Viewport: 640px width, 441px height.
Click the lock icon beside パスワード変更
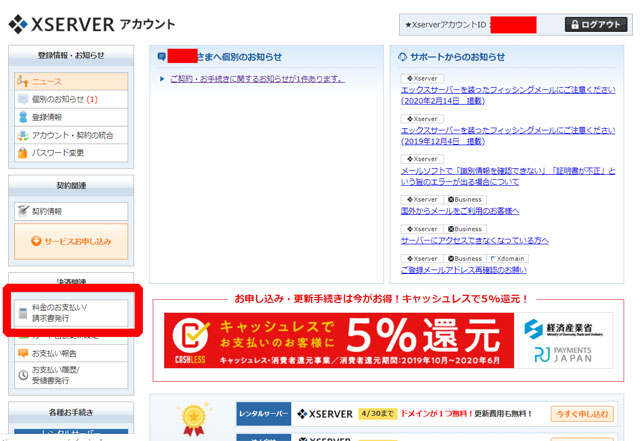(x=24, y=153)
